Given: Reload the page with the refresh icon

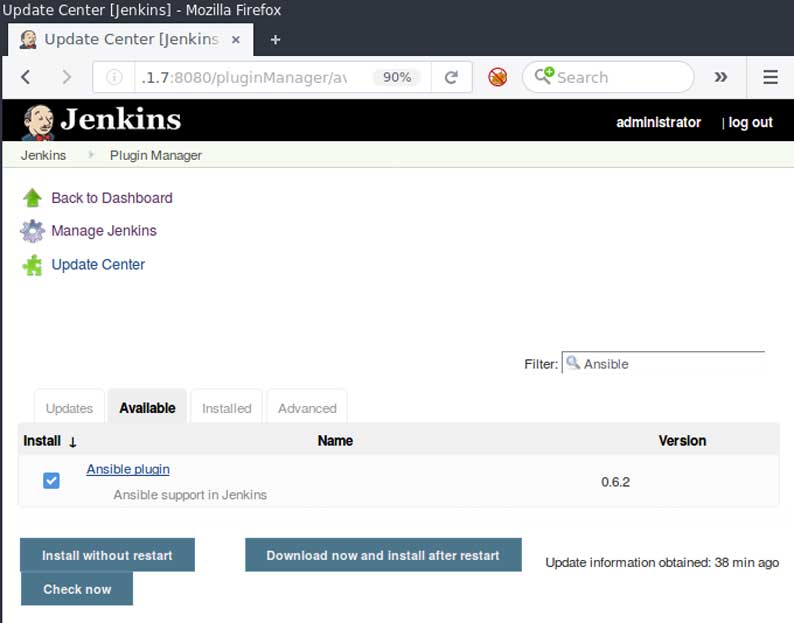Looking at the screenshot, I should click(451, 77).
